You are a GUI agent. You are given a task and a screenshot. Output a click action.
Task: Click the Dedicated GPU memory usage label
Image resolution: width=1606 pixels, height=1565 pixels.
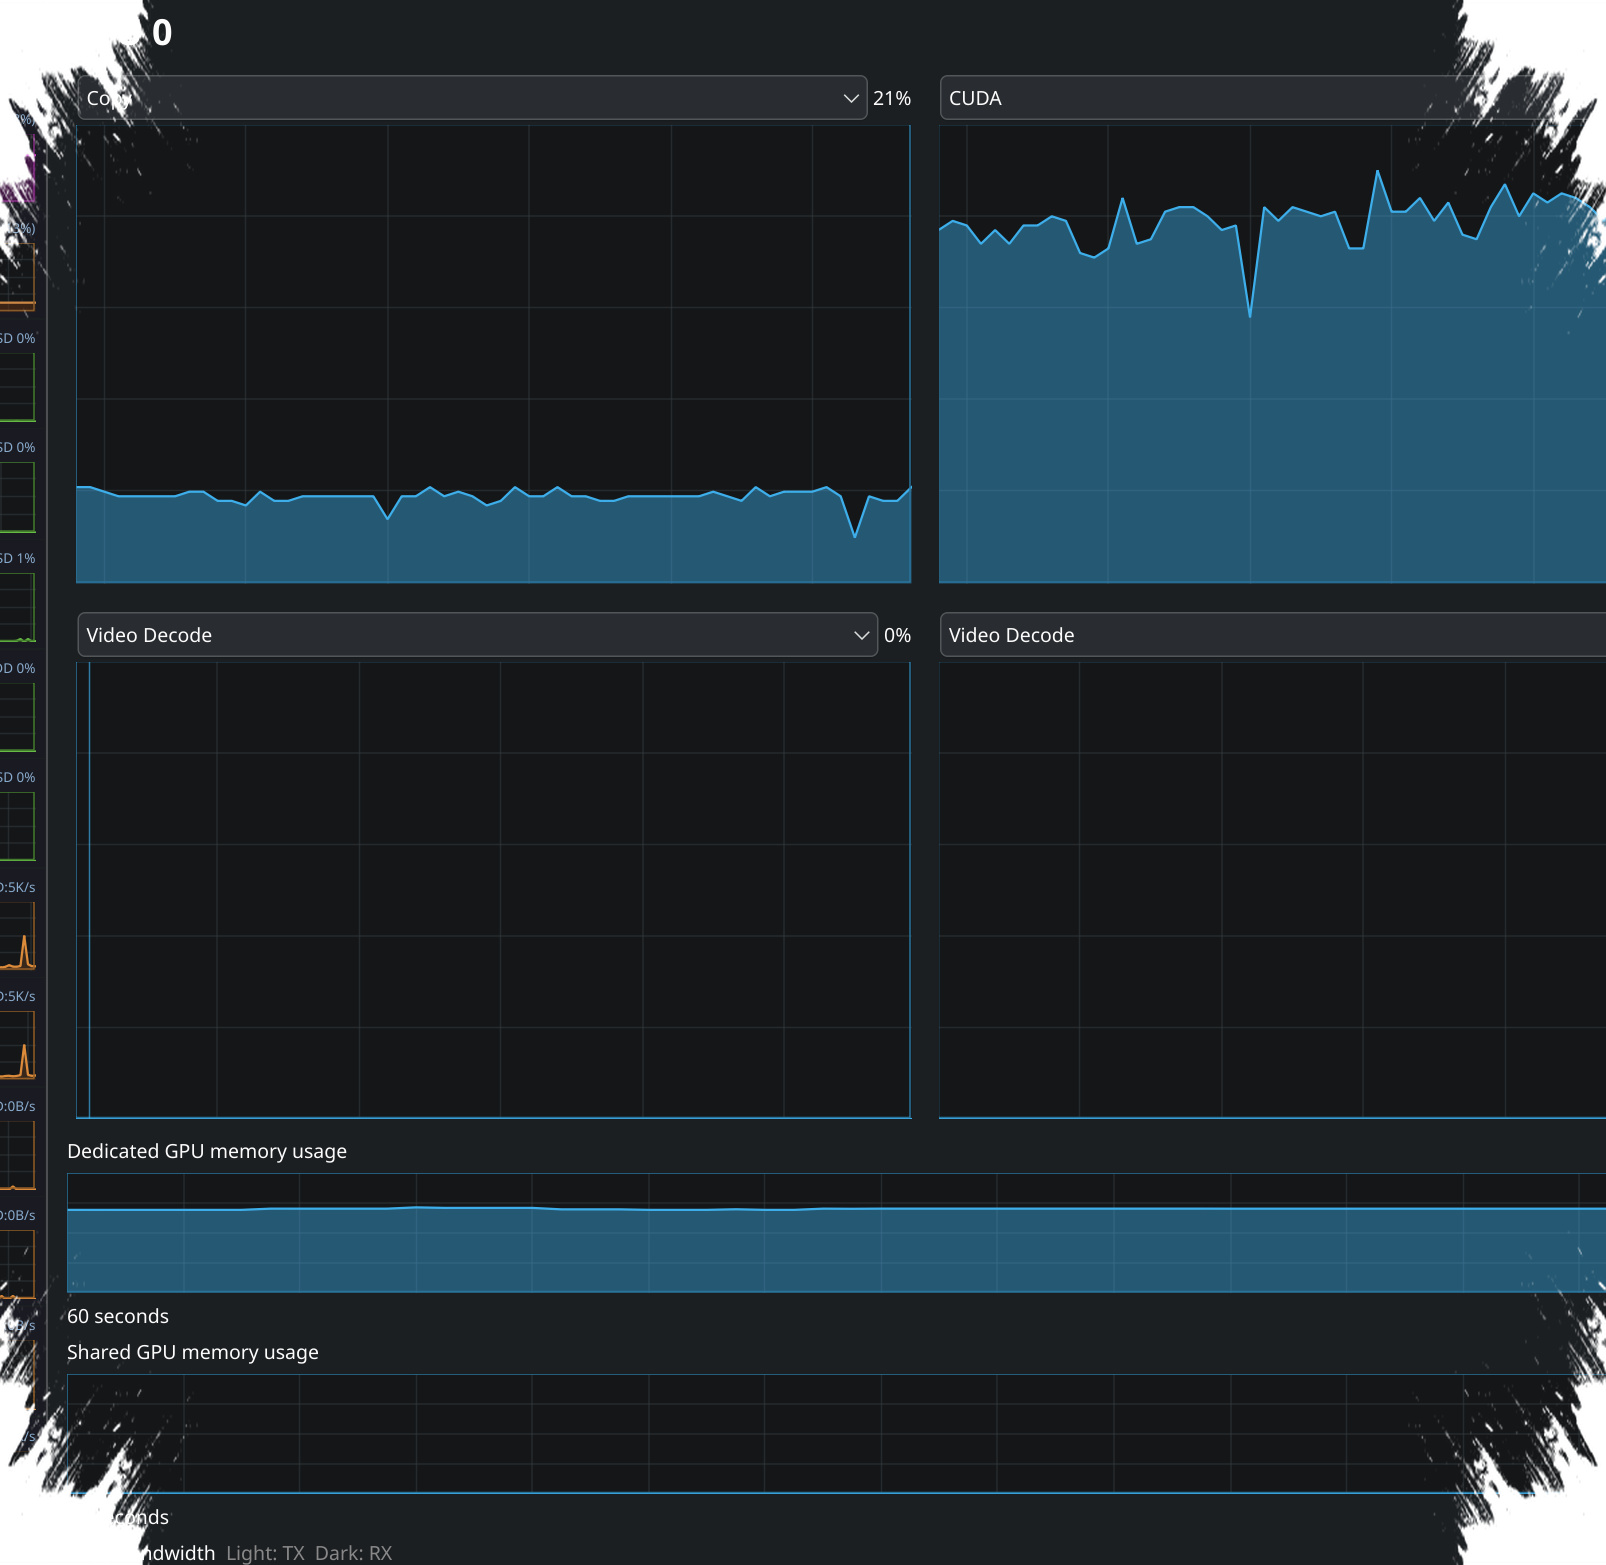207,1151
